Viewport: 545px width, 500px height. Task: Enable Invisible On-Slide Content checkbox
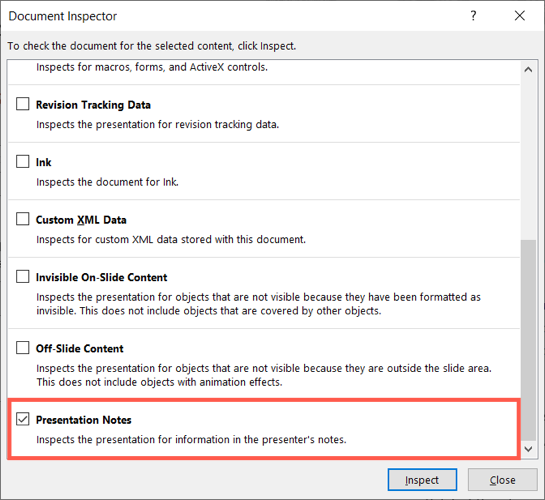[x=23, y=277]
